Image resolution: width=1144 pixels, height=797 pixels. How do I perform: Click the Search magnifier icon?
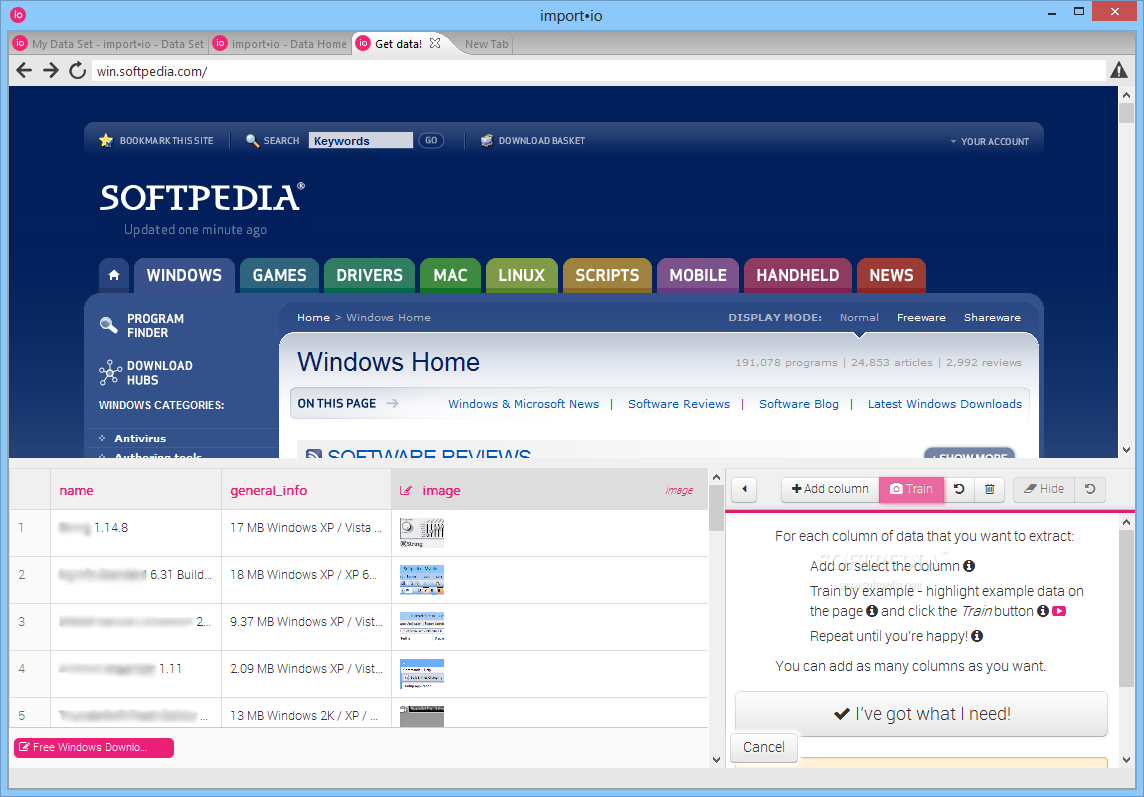[x=252, y=140]
